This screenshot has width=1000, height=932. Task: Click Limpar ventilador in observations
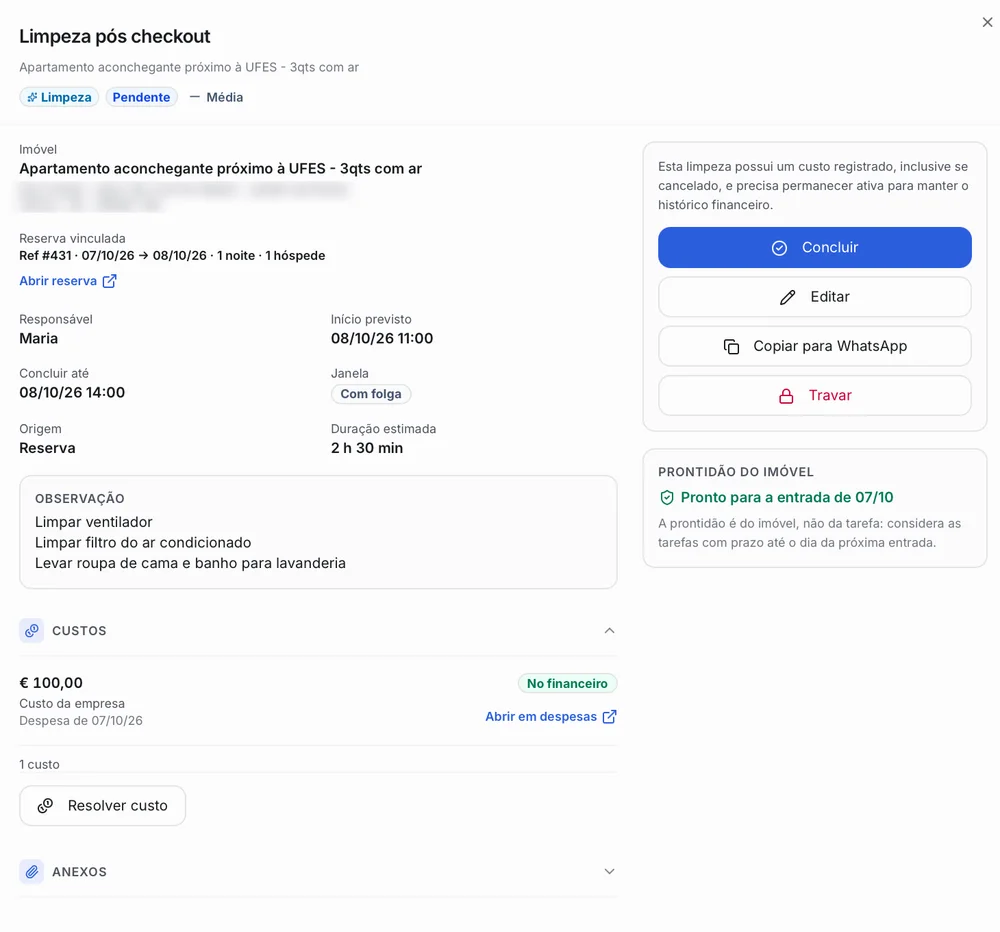click(94, 522)
